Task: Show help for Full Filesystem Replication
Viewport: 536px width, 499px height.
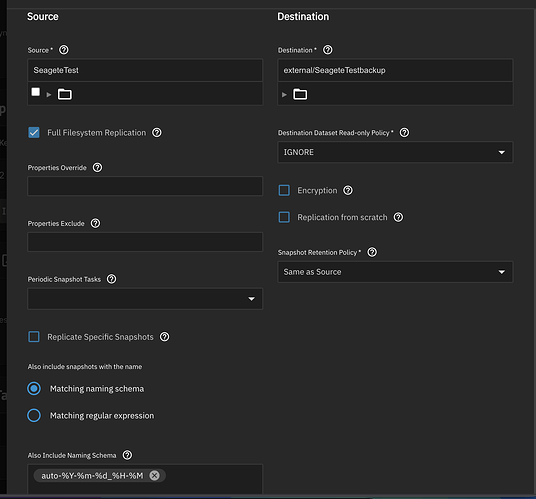Action: click(157, 133)
